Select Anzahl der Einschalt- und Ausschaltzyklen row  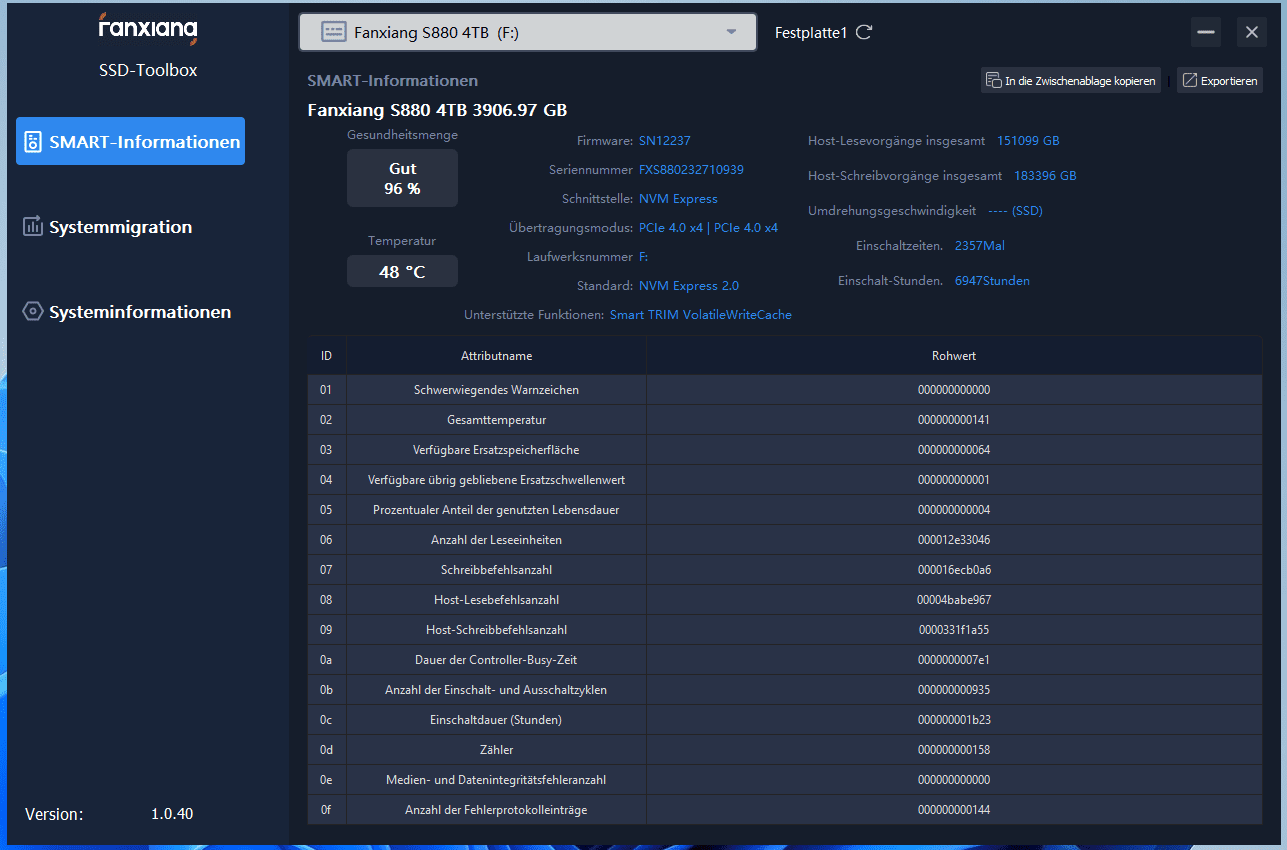coord(785,690)
